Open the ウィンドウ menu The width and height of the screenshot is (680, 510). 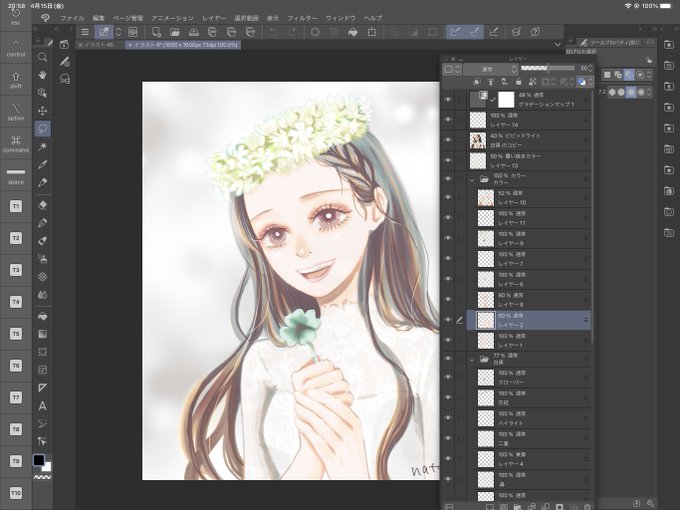click(340, 18)
